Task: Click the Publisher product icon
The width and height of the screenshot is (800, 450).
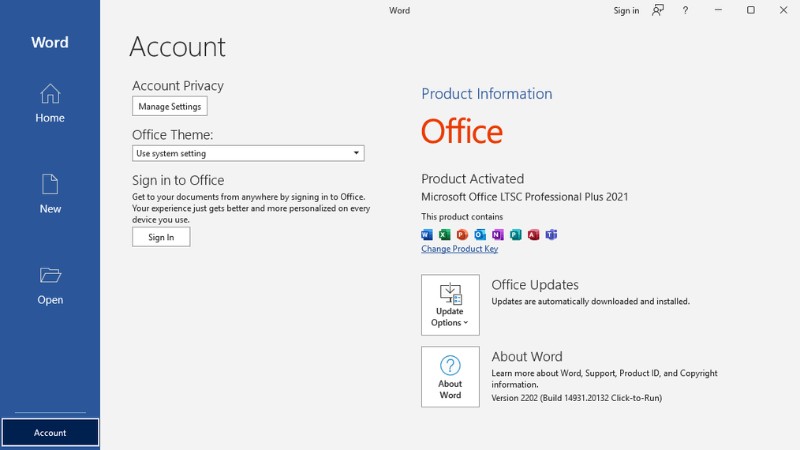Action: [516, 234]
